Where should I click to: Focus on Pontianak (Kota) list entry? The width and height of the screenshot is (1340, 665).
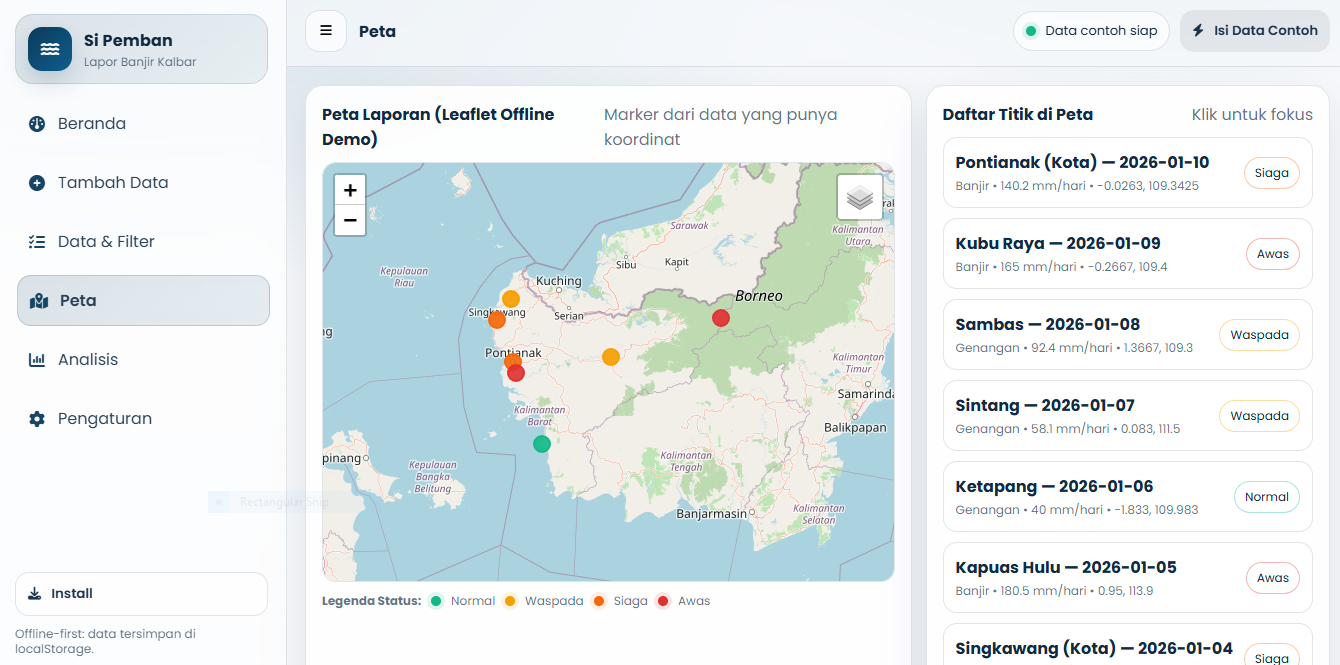[1081, 172]
